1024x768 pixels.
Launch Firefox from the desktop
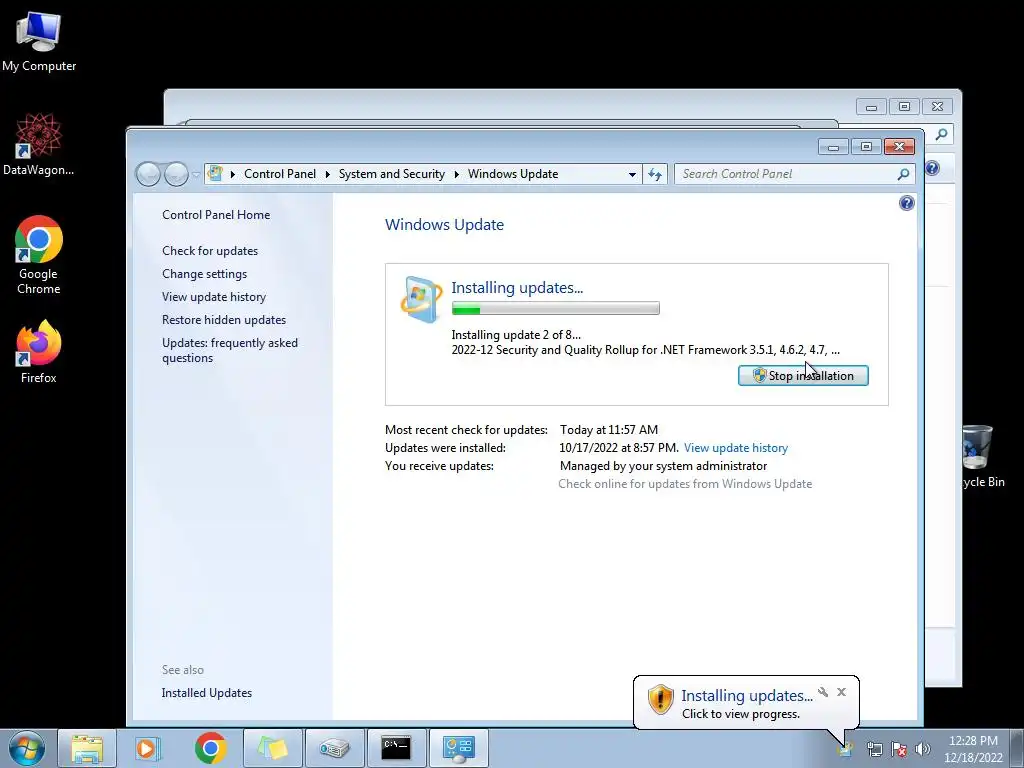point(39,351)
